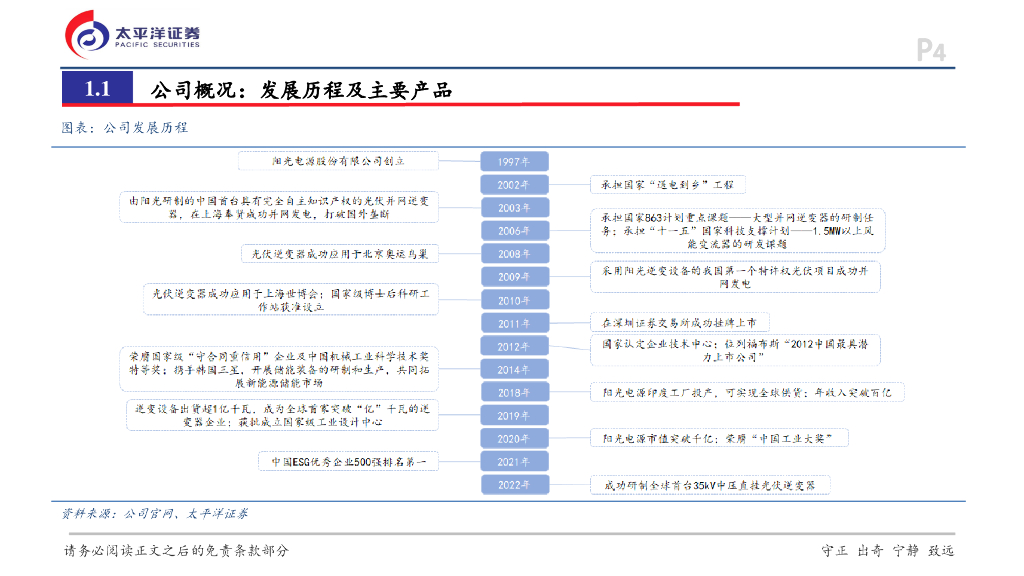Click the box 阳光电源印度工厂投产
1024x576 pixels.
pos(747,392)
